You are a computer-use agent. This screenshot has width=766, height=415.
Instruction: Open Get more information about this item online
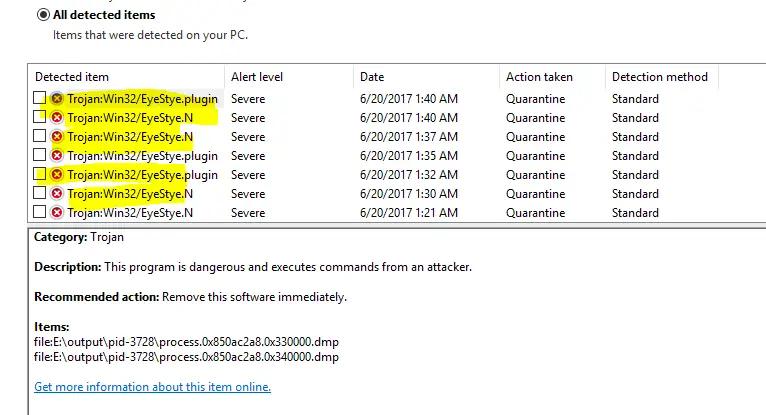click(x=152, y=387)
